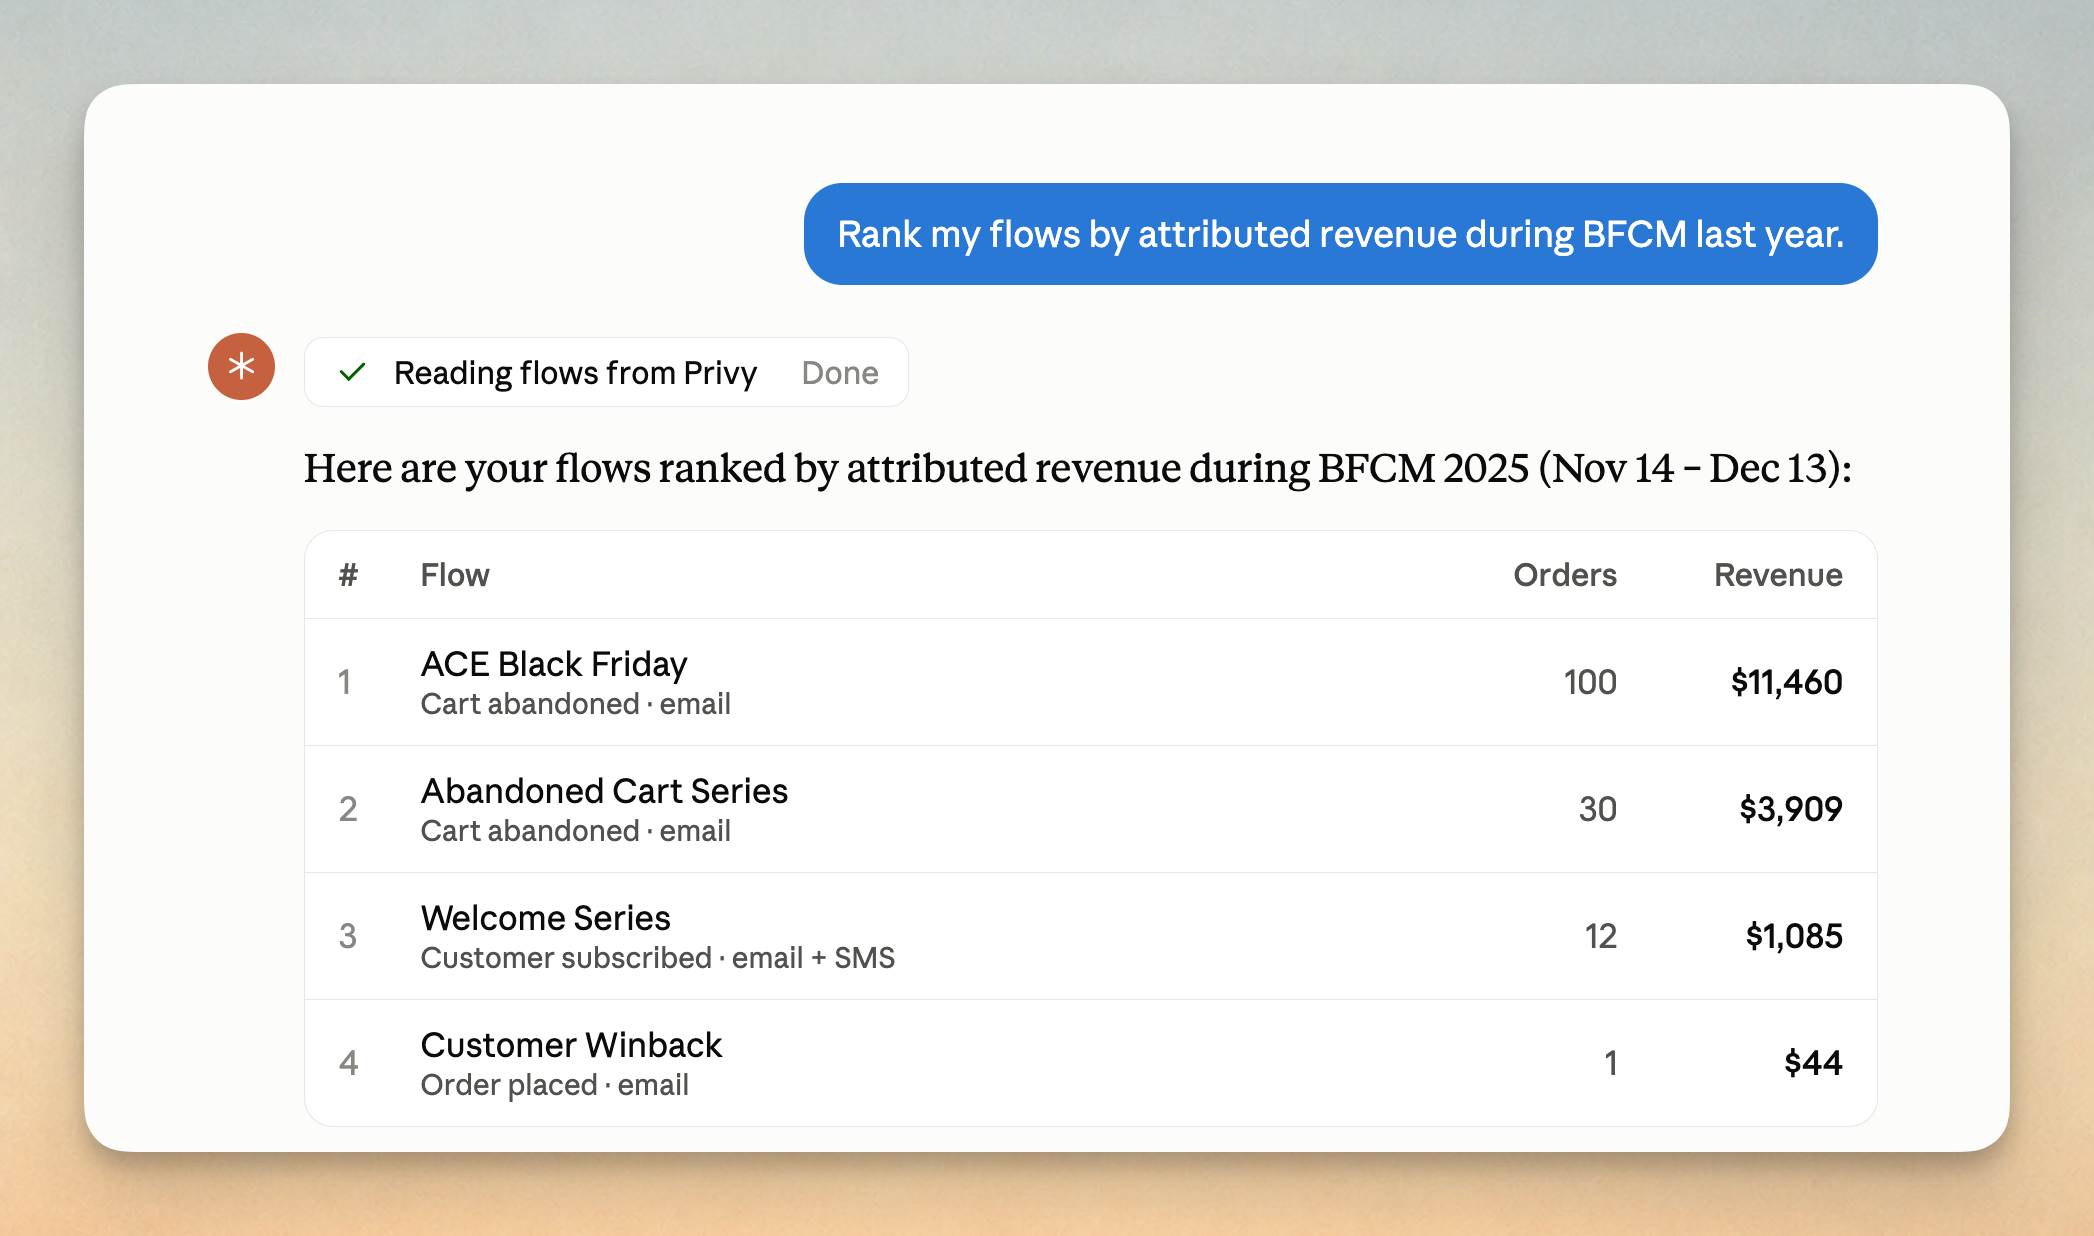Image resolution: width=2094 pixels, height=1236 pixels.
Task: Click rank number 2 in the Abandoned Cart Series row
Action: (348, 809)
